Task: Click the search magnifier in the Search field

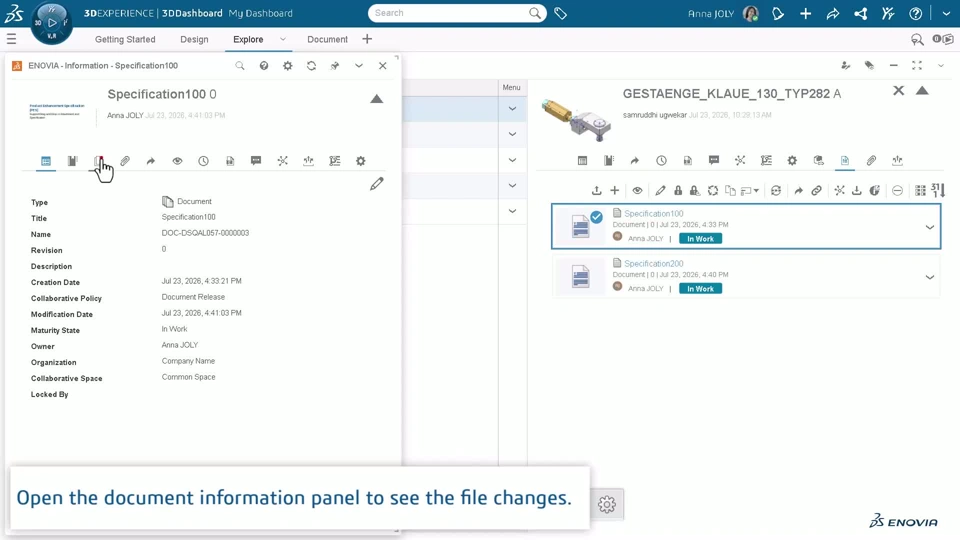Action: [x=534, y=13]
